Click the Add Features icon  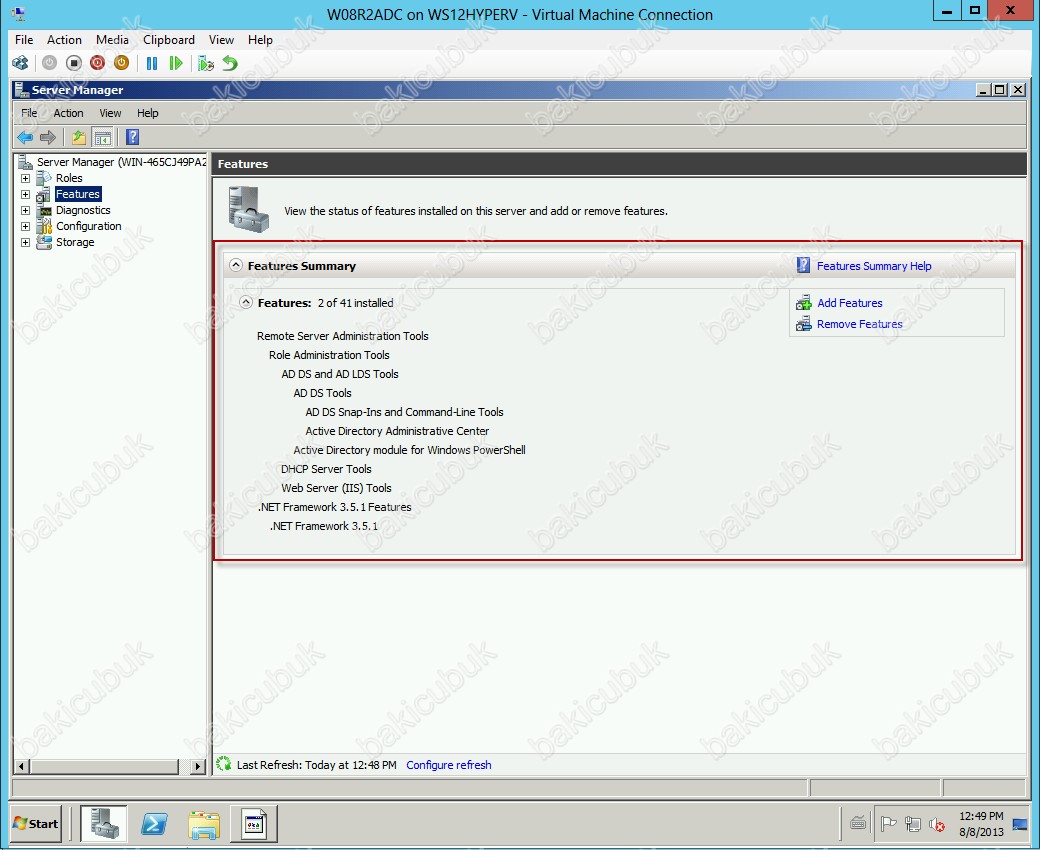coord(803,303)
